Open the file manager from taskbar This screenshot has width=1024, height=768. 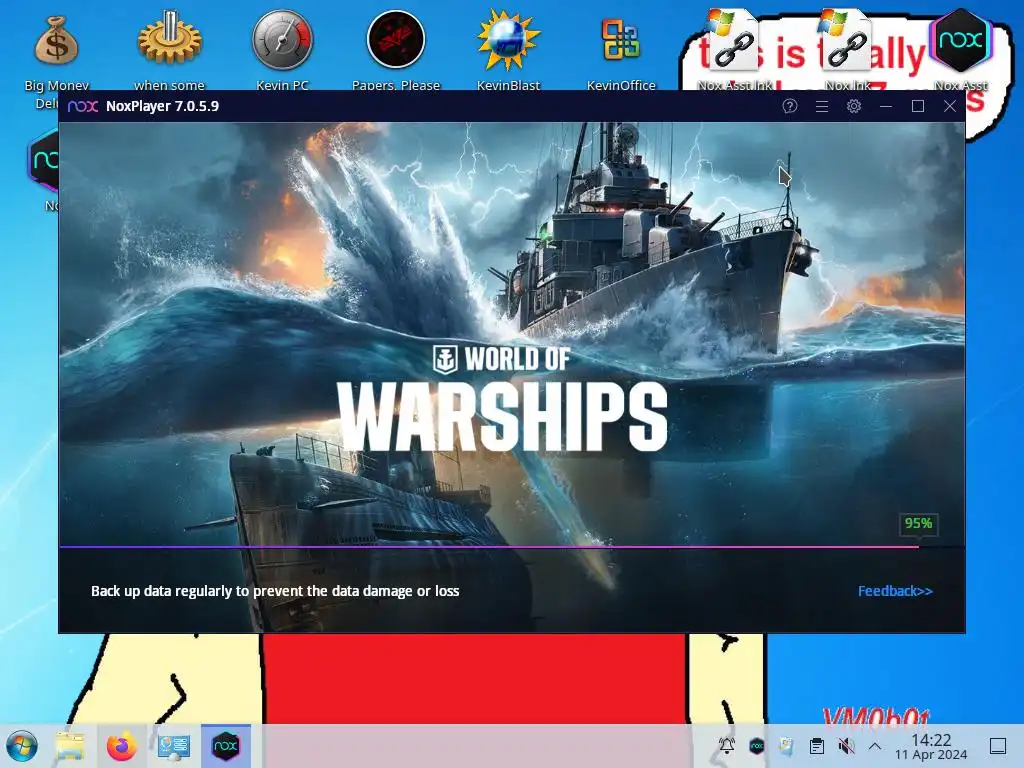70,746
